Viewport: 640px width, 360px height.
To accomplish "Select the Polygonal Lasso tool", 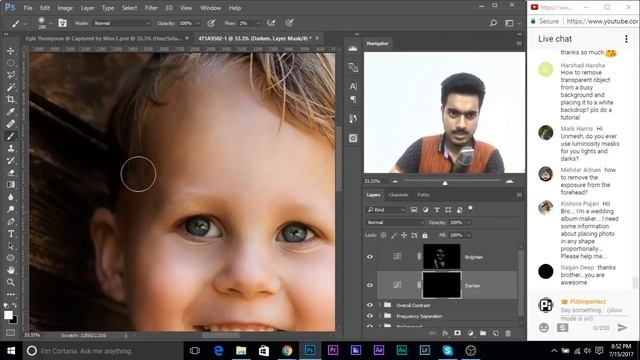I will (x=11, y=75).
